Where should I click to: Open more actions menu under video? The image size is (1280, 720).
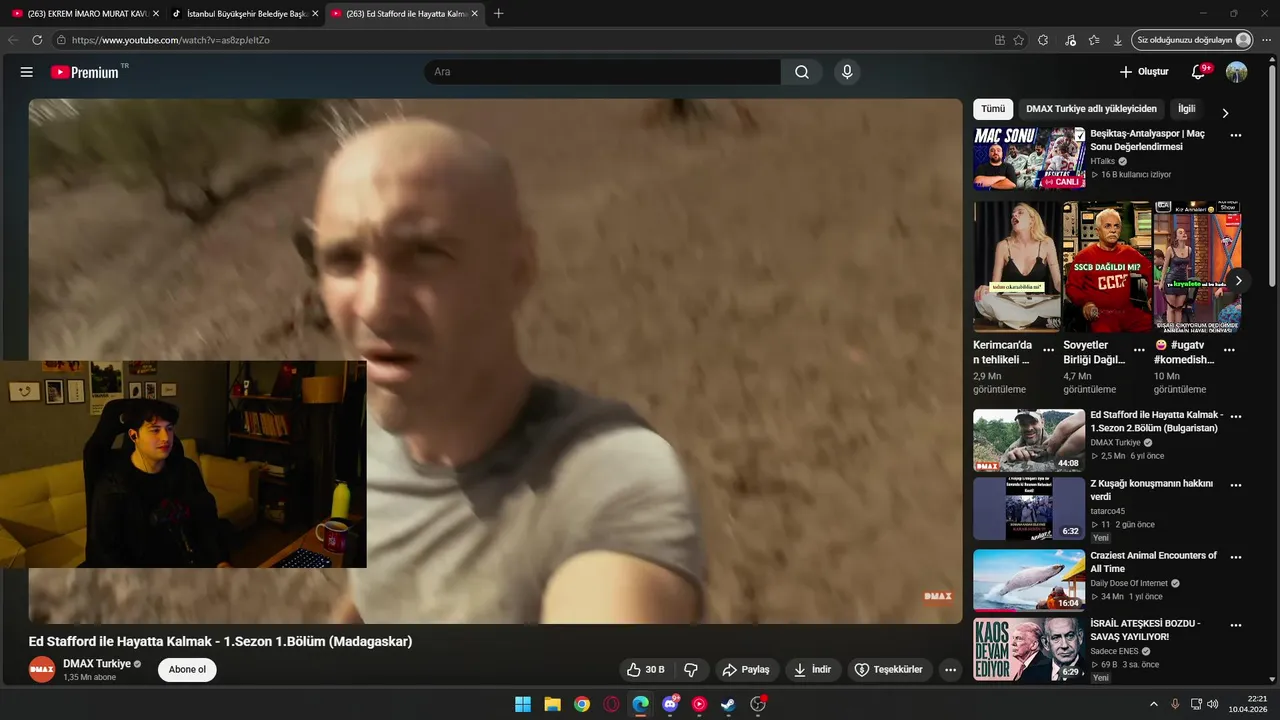(950, 670)
